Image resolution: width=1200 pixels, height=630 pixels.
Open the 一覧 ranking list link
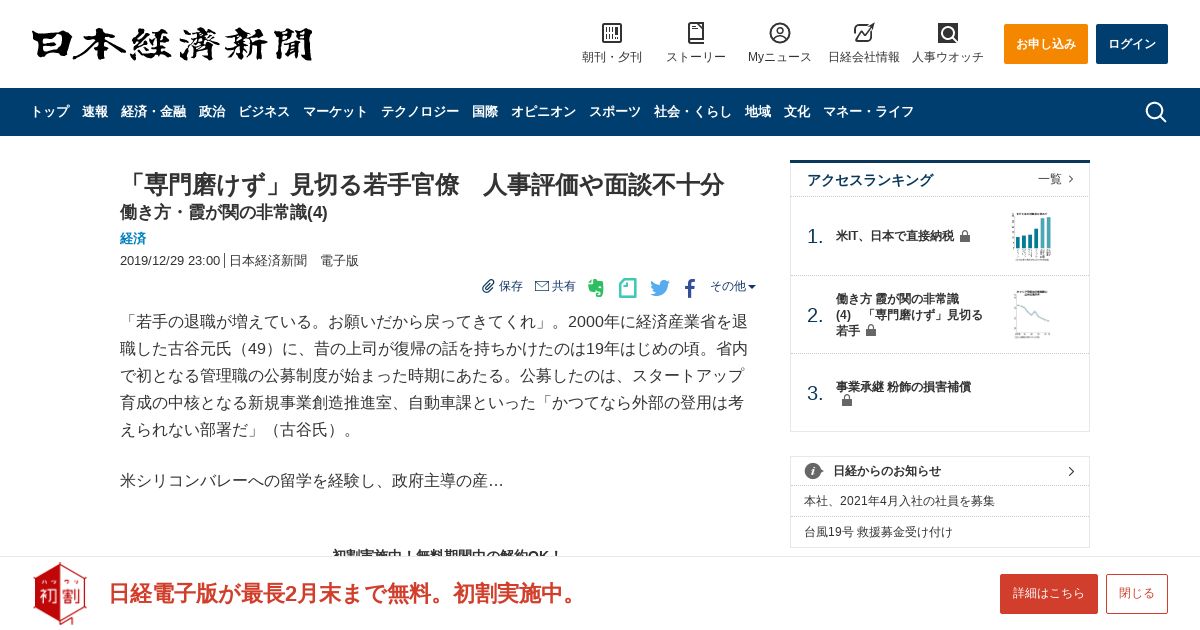(x=1056, y=179)
